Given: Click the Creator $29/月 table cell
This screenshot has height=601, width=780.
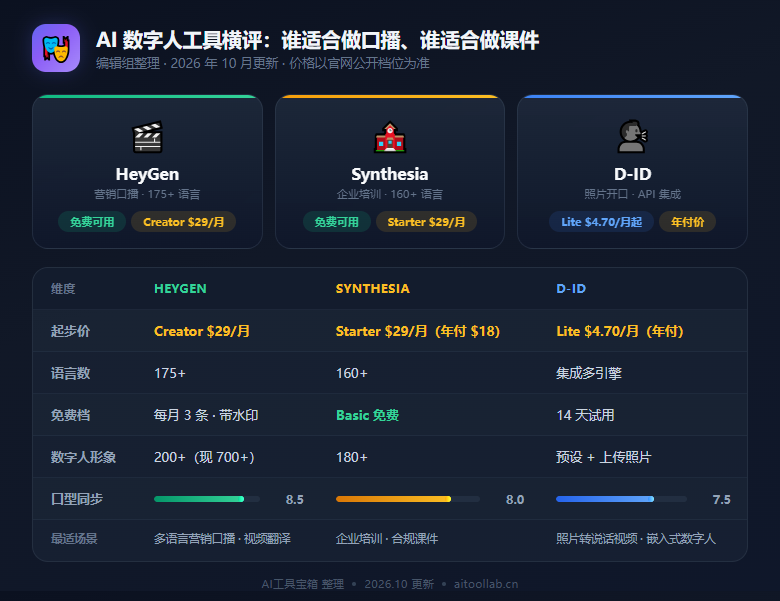Looking at the screenshot, I should 202,331.
